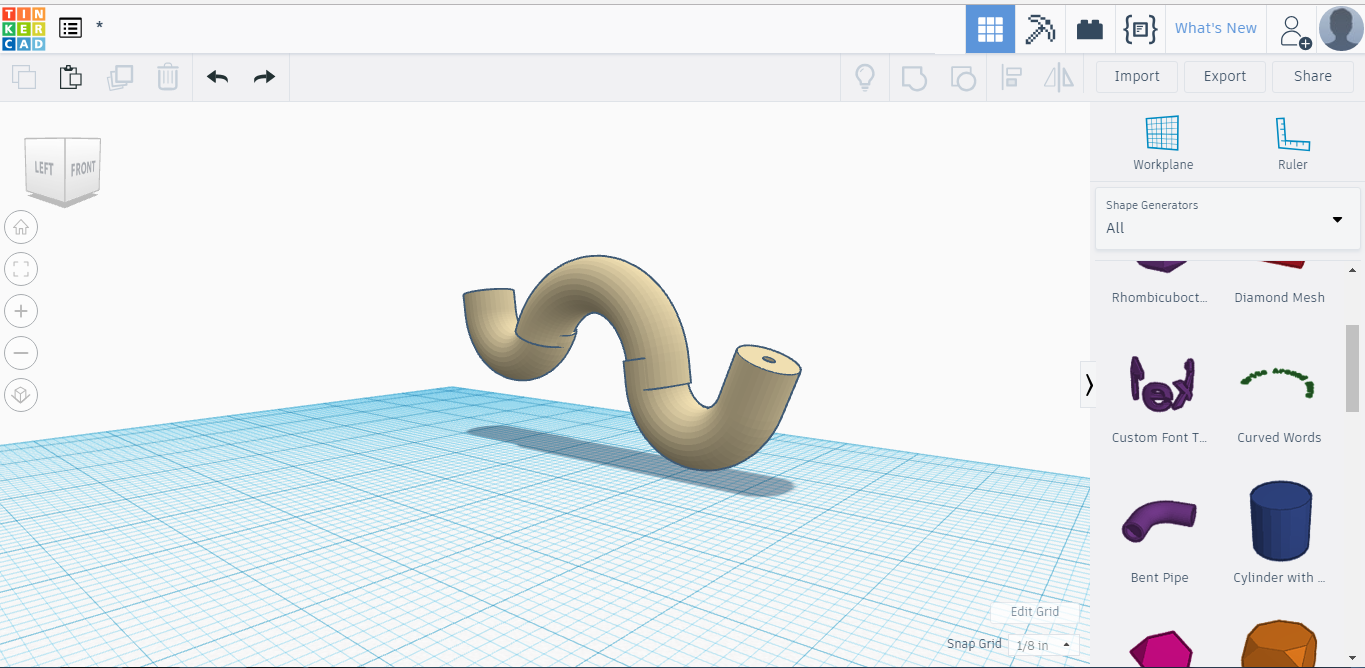Zoom out with the minus button
The image size is (1365, 668).
tap(21, 353)
